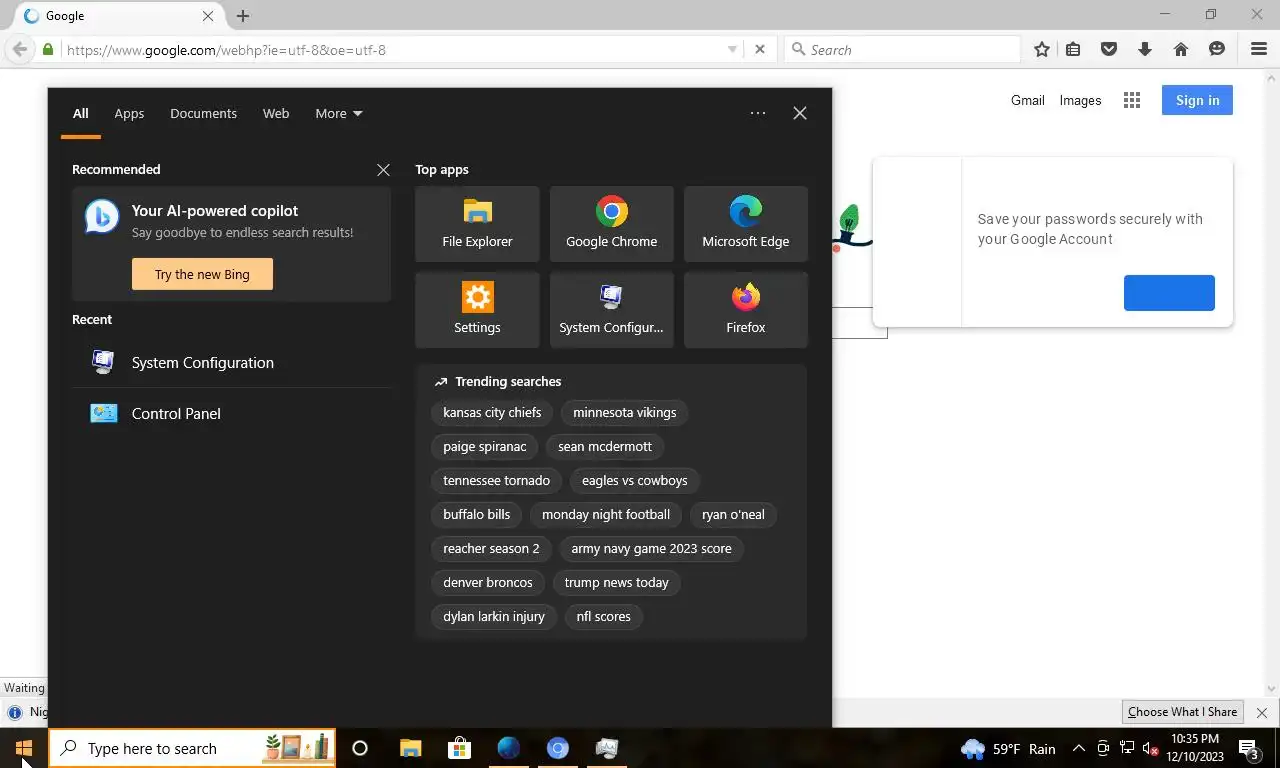
Task: Click Choose What I Share button
Action: tap(1182, 712)
